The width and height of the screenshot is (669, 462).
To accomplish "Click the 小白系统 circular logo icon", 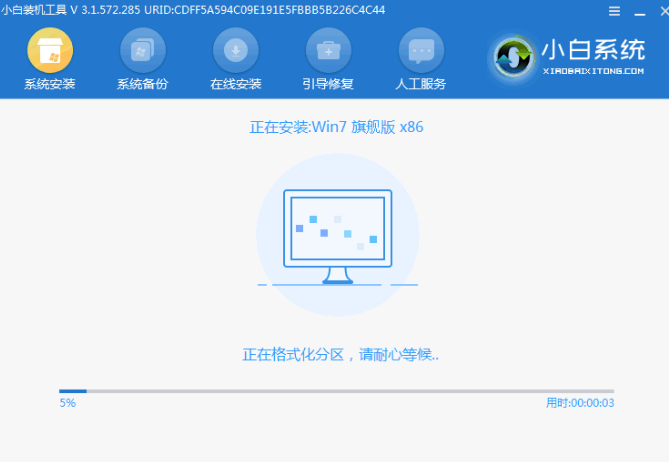I will (516, 57).
